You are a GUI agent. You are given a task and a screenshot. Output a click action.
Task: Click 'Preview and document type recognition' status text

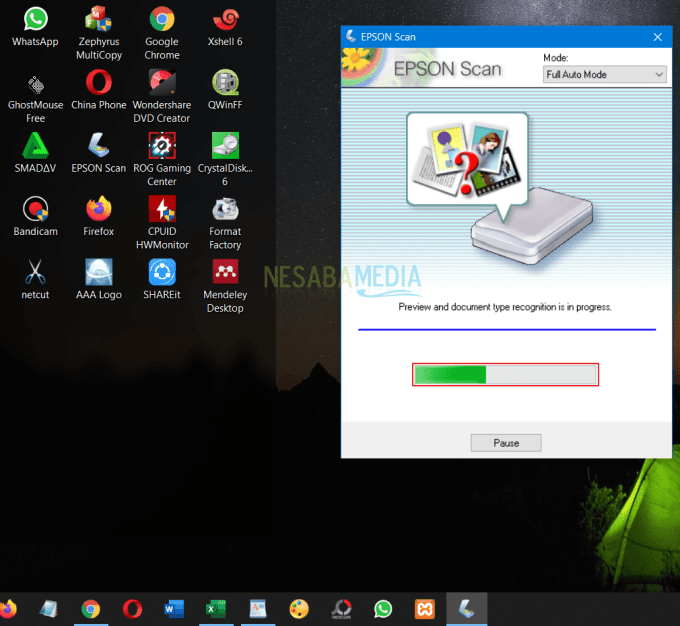point(505,307)
